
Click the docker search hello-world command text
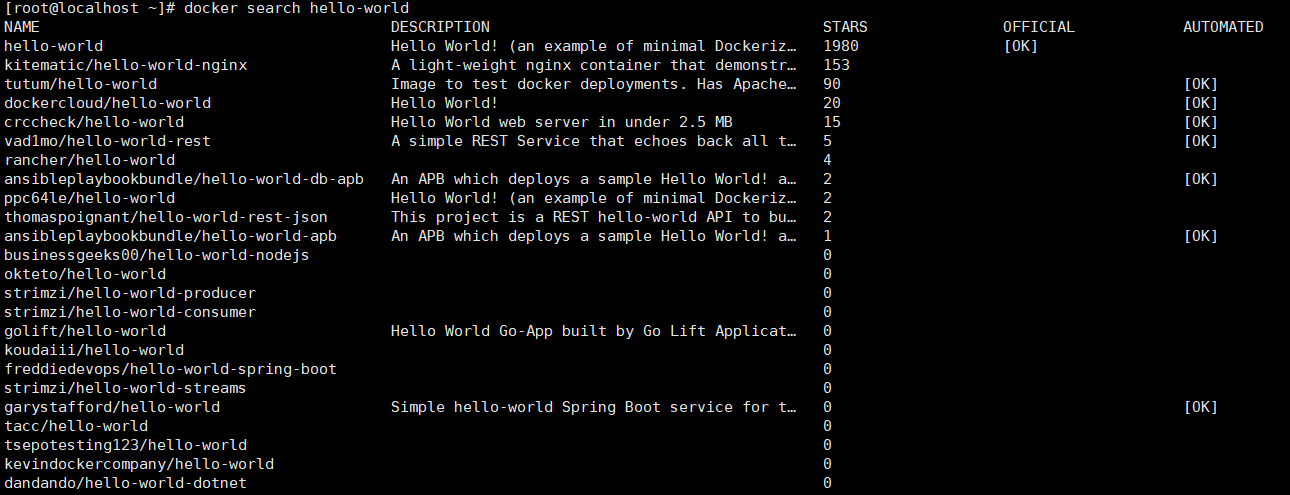point(297,8)
